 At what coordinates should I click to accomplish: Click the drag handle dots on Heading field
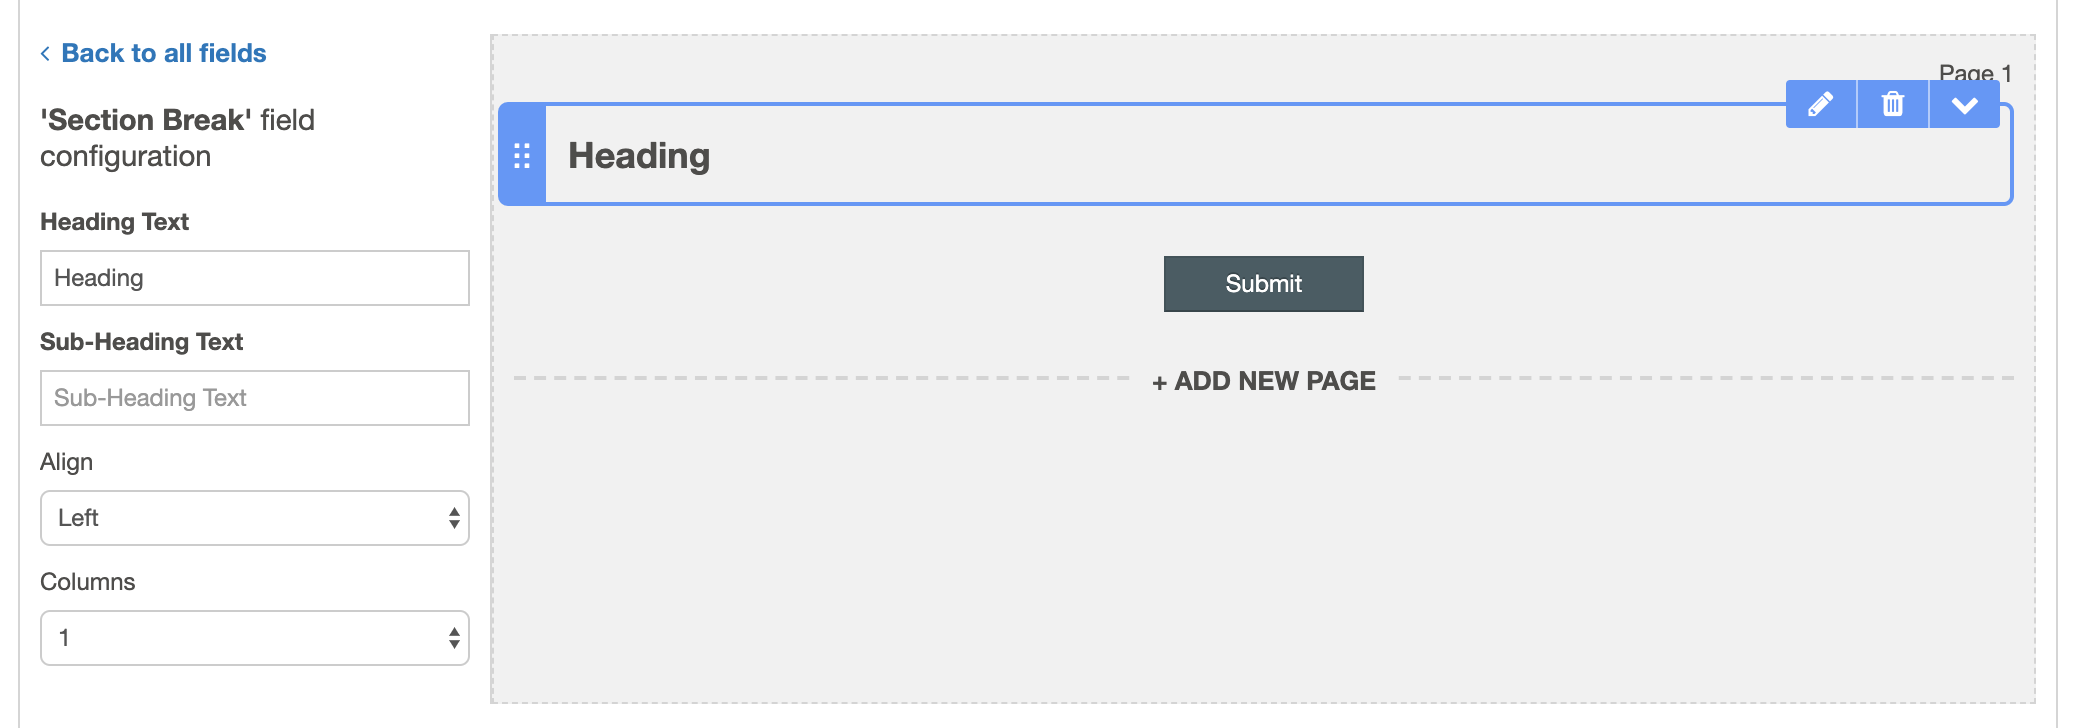pos(522,155)
